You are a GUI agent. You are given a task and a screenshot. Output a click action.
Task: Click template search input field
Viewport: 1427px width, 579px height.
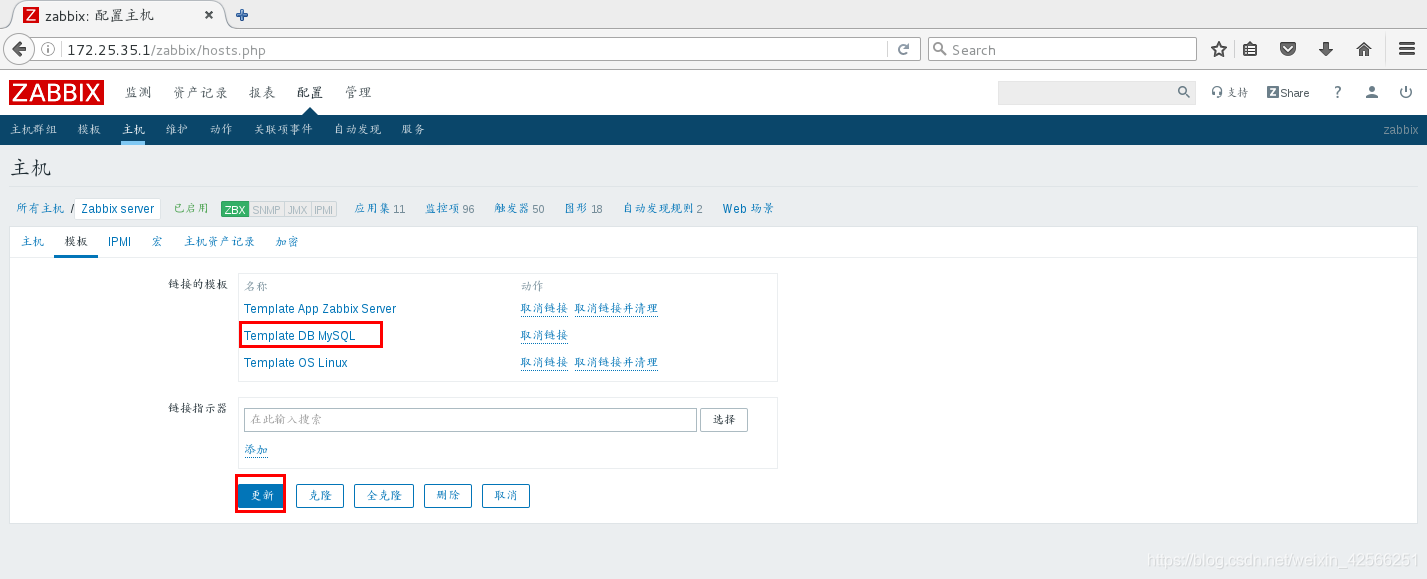point(470,420)
